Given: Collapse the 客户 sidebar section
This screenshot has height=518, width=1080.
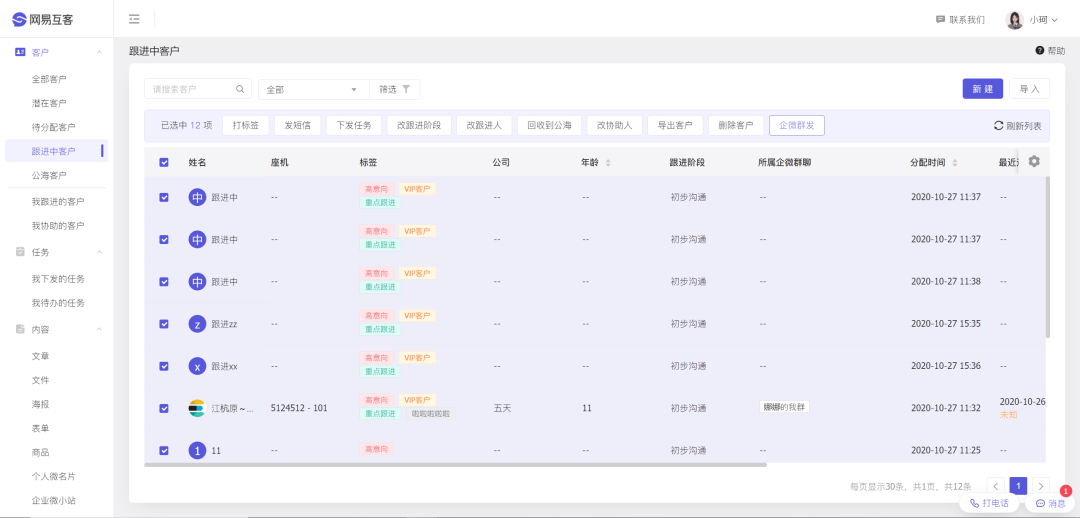Looking at the screenshot, I should coord(99,52).
